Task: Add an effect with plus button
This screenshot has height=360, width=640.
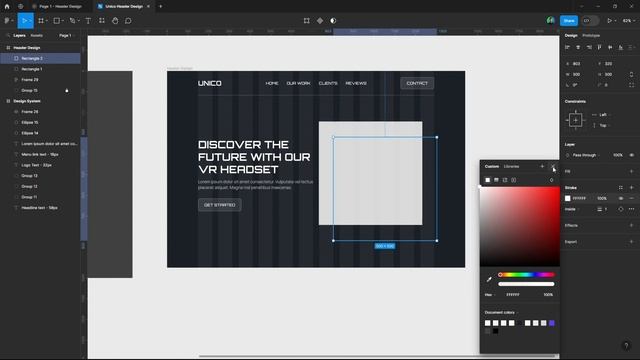Action: 631,225
